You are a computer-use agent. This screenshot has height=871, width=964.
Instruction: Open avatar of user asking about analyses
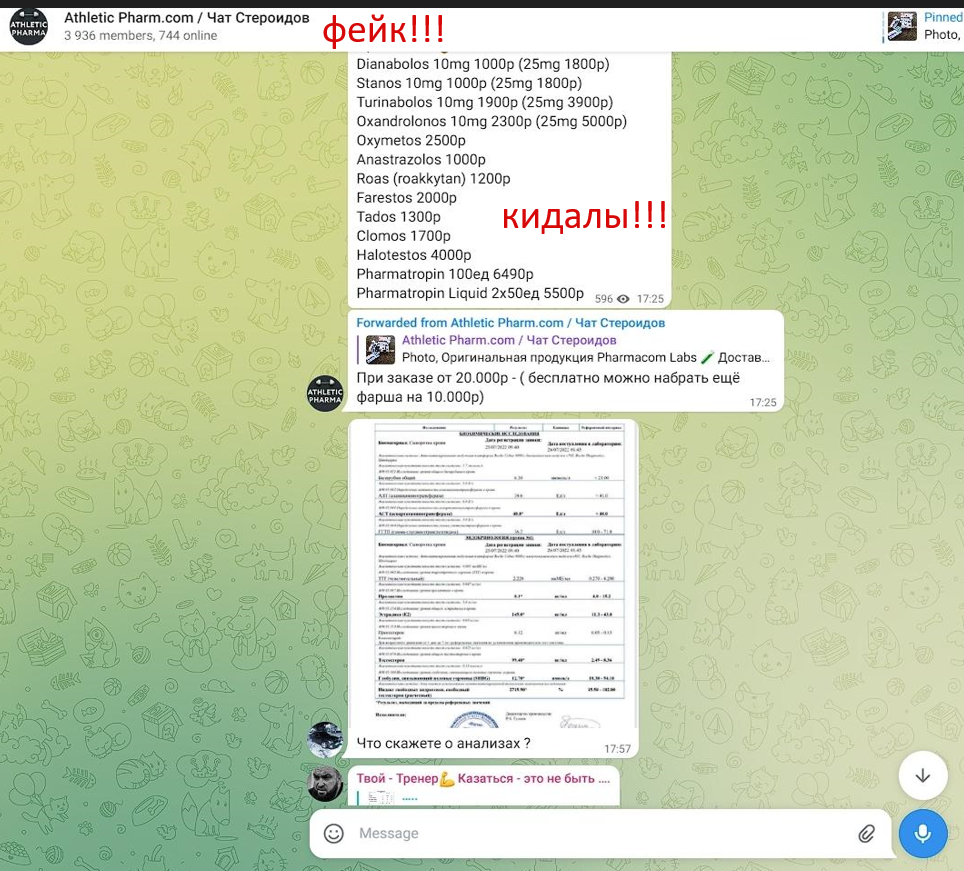click(x=325, y=739)
